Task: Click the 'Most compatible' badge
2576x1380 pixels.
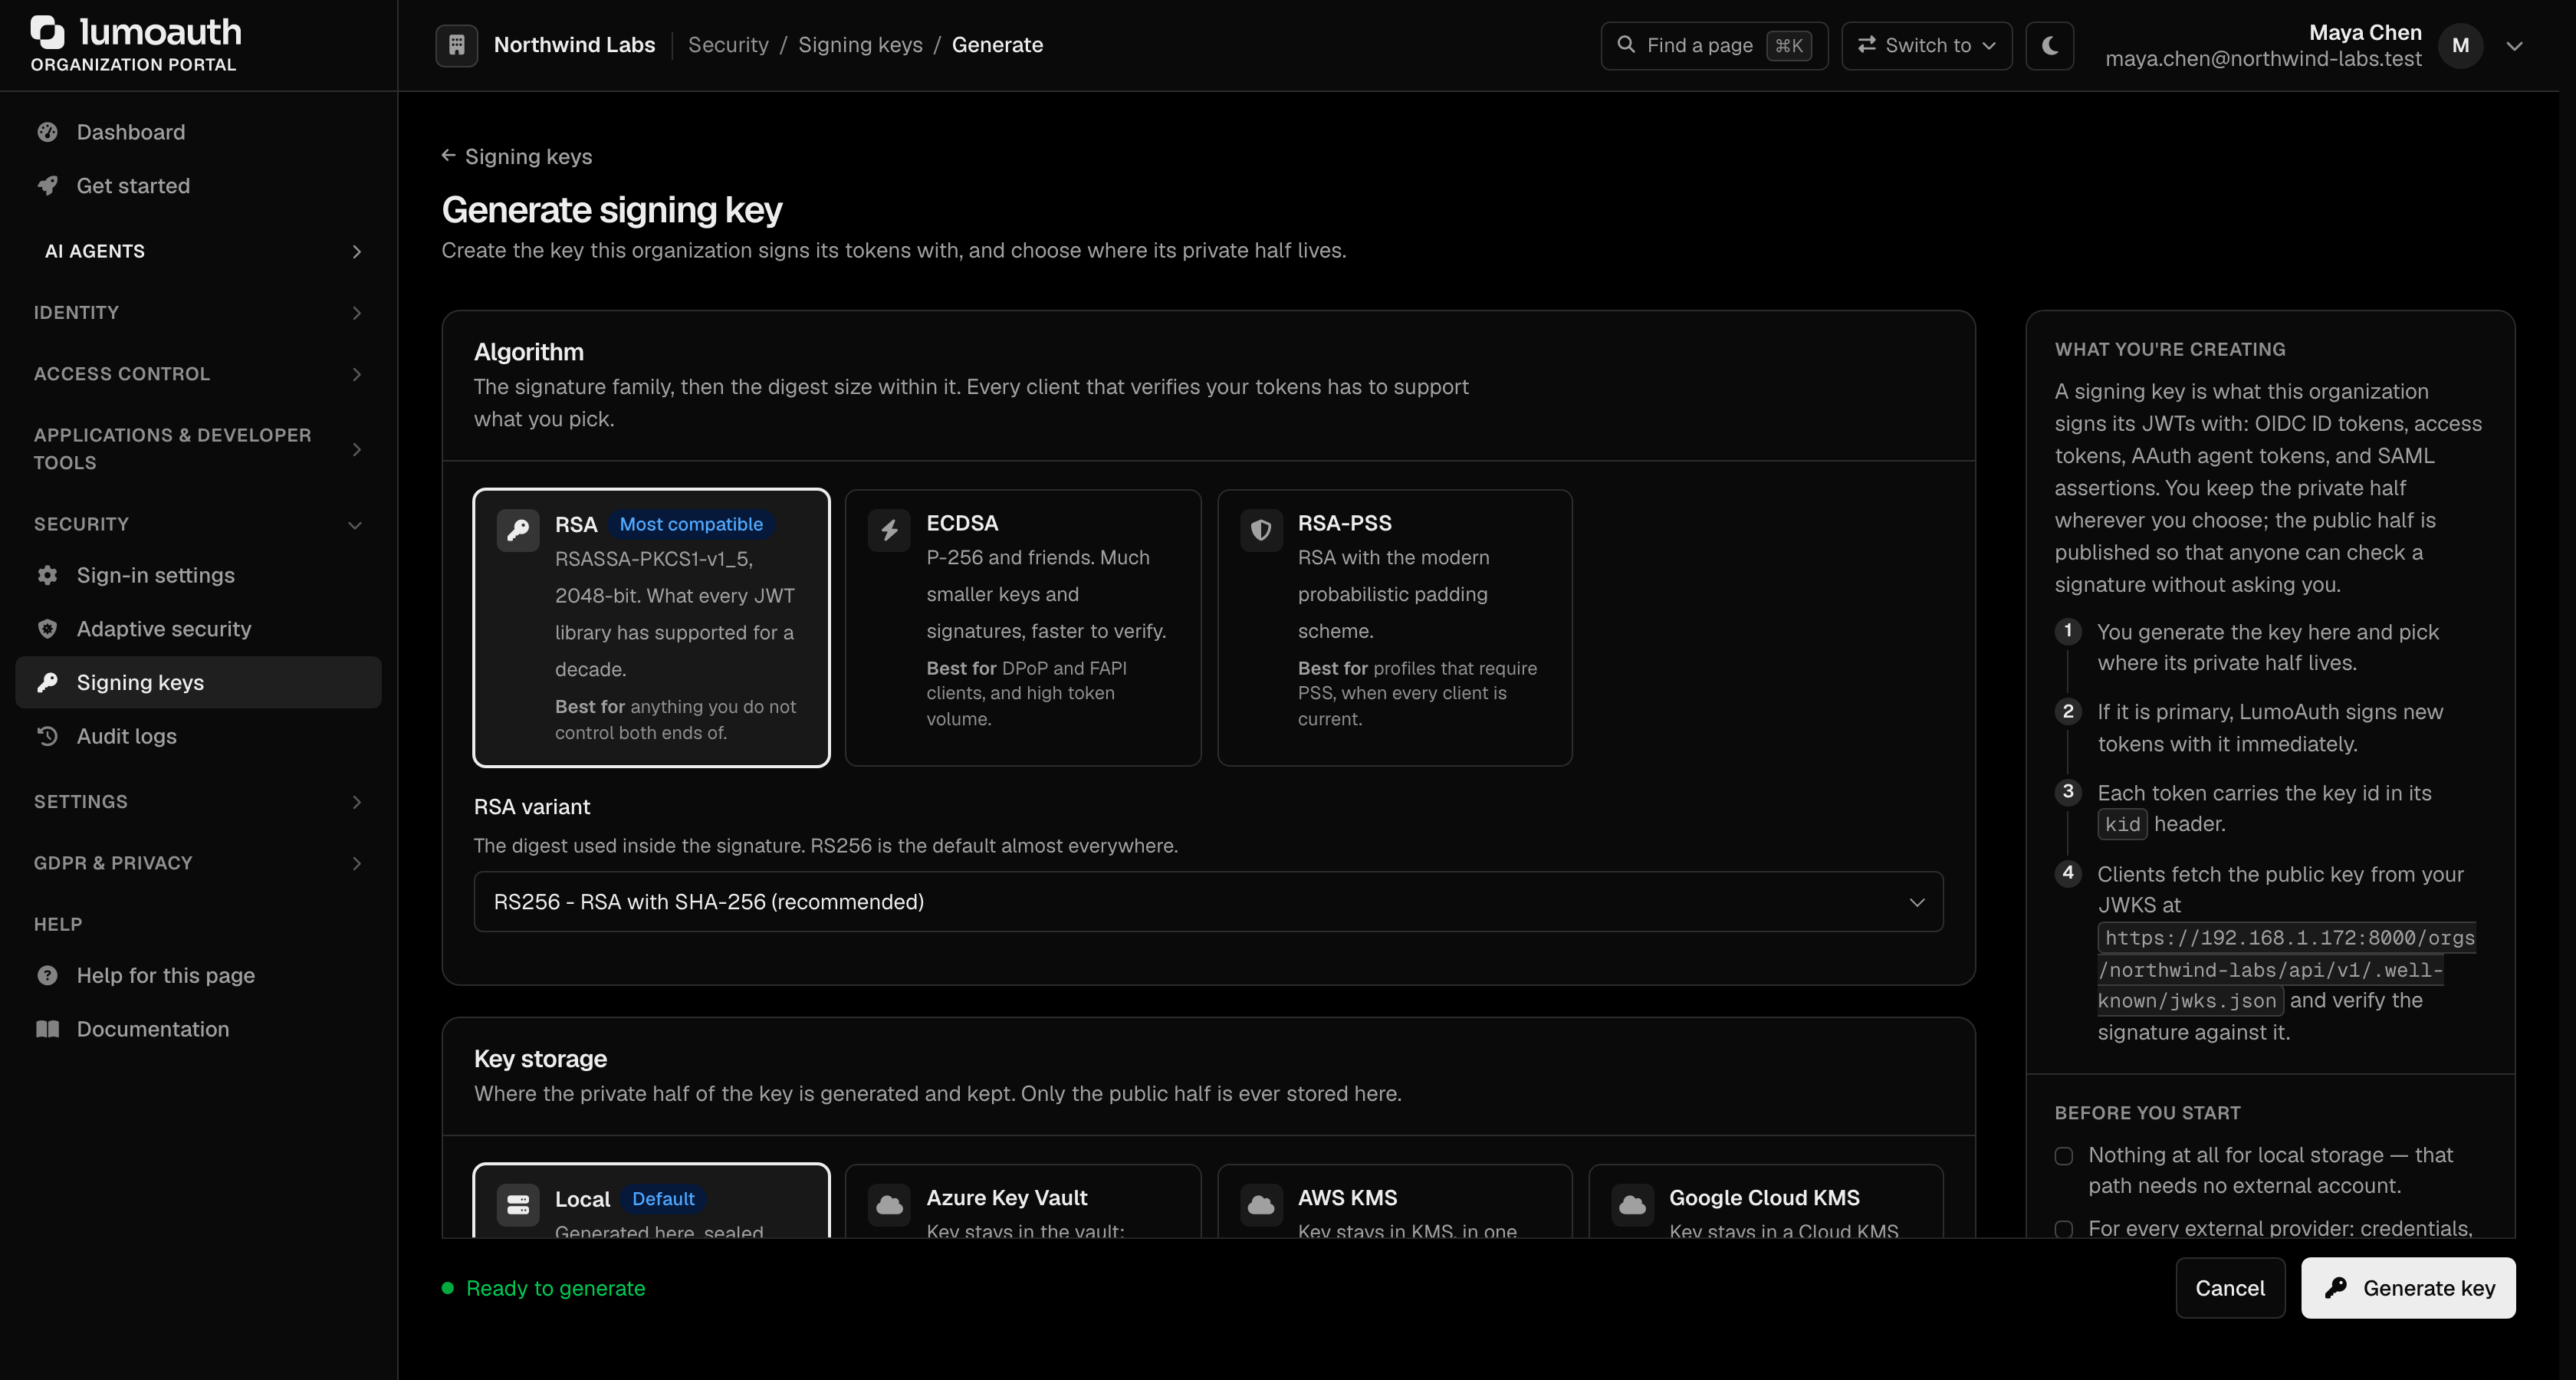Action: (x=691, y=524)
